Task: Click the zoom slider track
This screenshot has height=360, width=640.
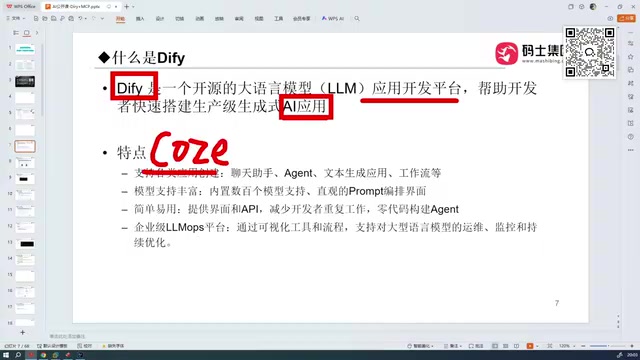Action: pyautogui.click(x=607, y=346)
